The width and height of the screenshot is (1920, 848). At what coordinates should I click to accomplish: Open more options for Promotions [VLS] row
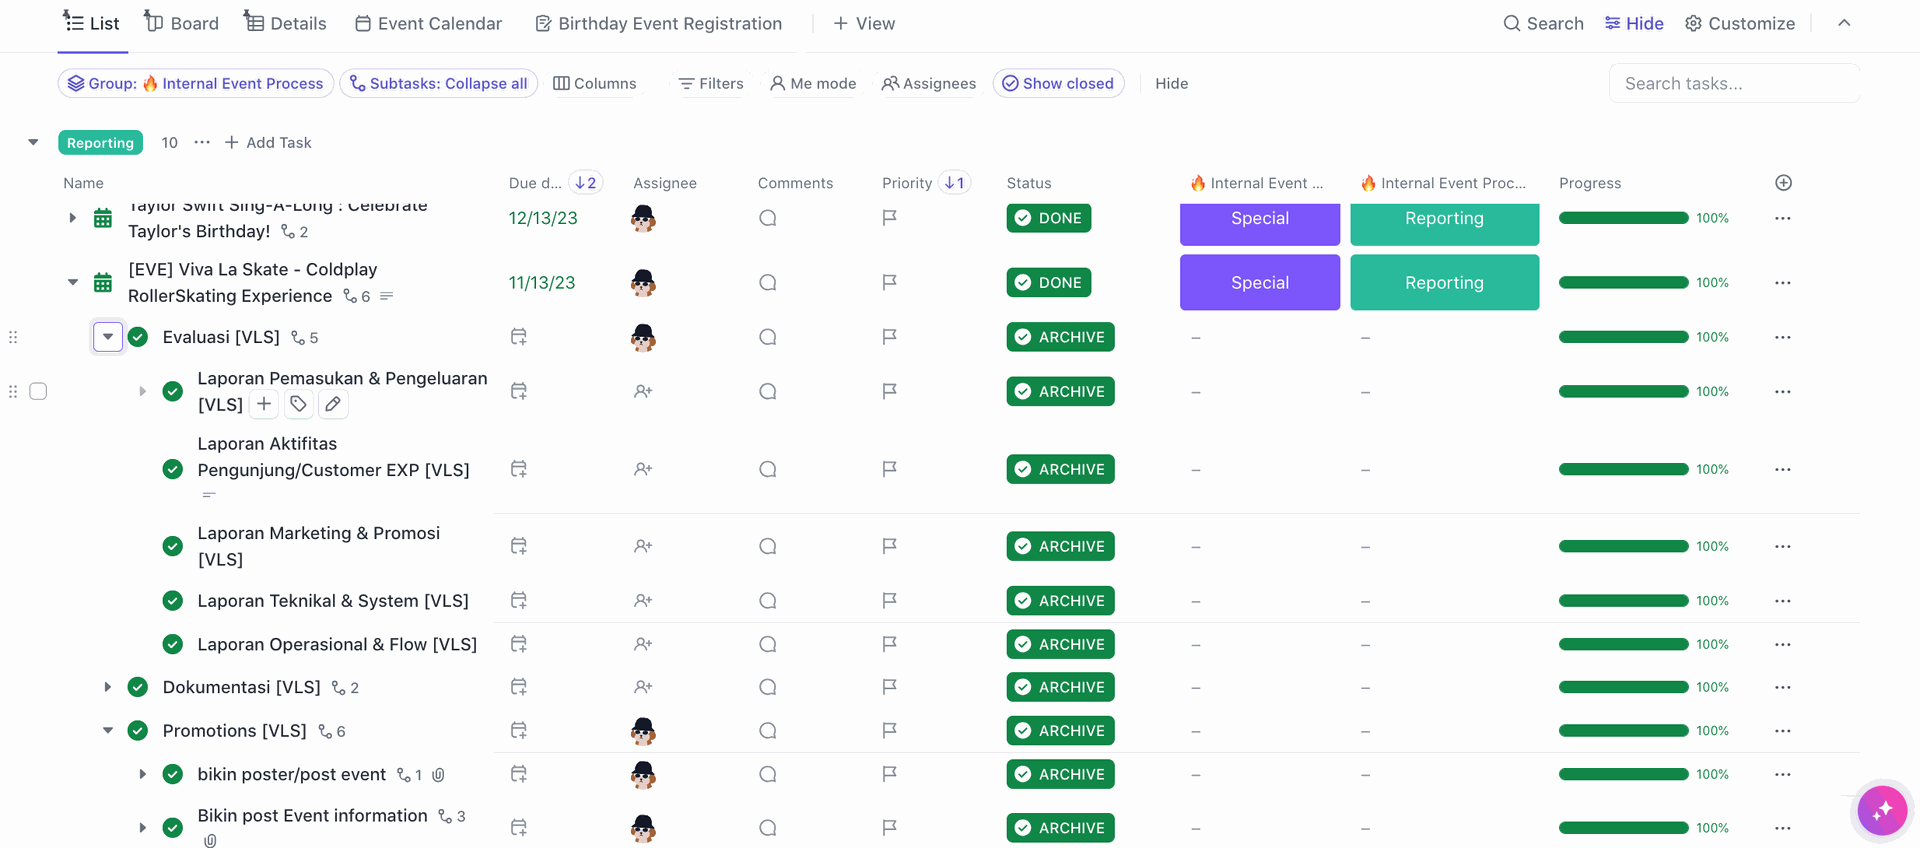coord(1782,731)
